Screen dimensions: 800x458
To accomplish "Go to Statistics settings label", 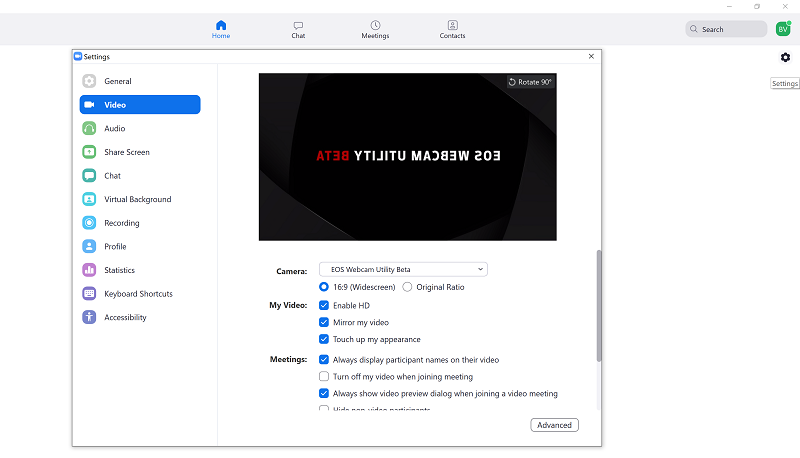I will coord(119,270).
